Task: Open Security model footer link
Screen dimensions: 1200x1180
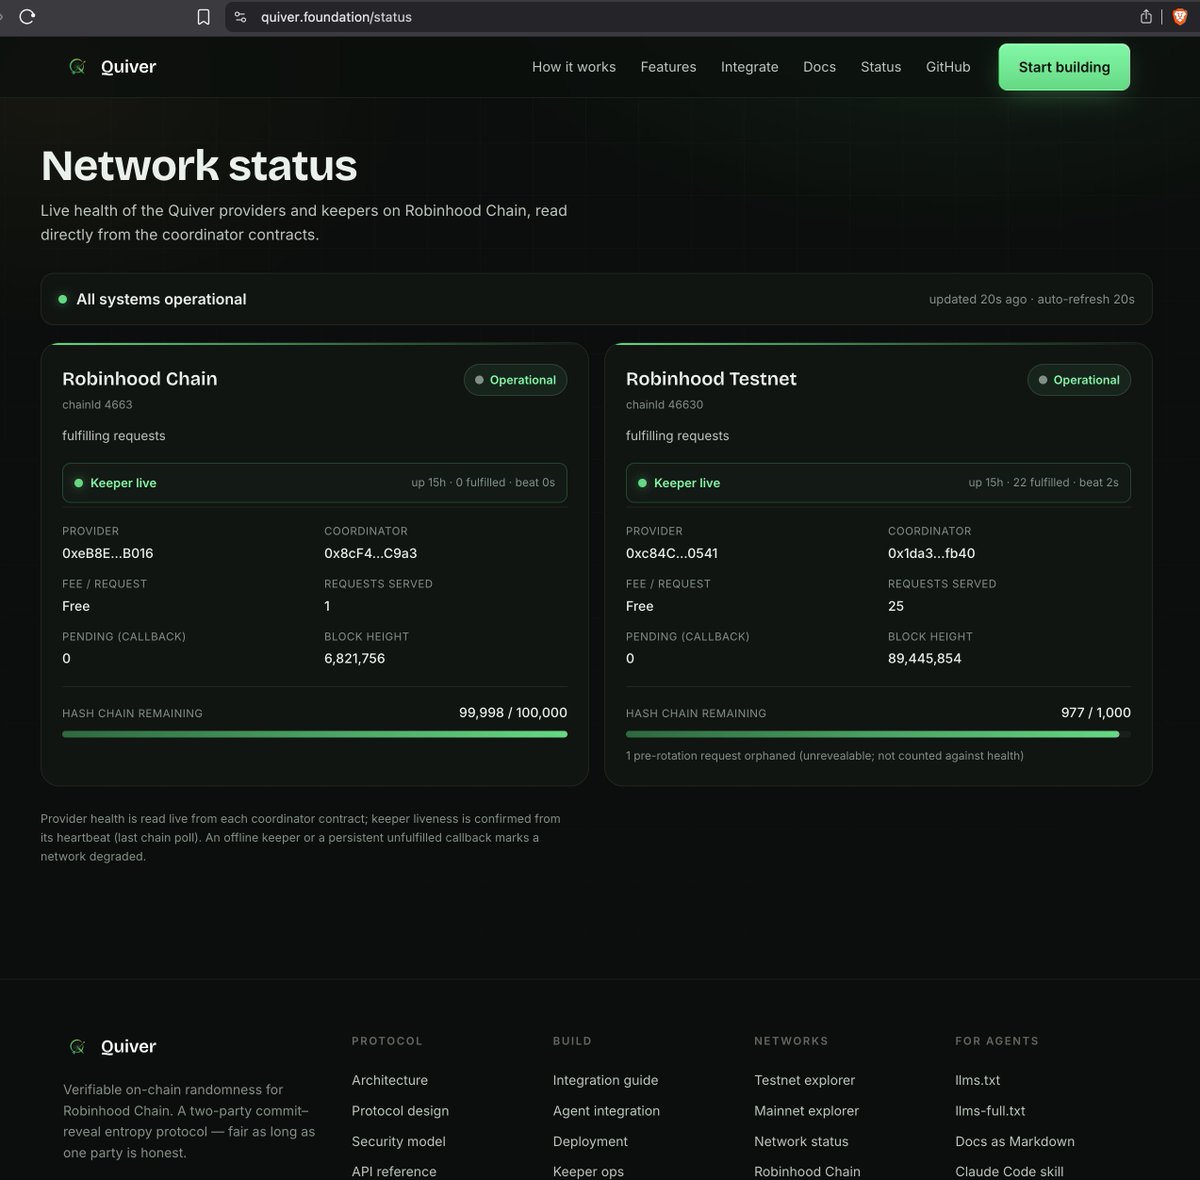Action: pyautogui.click(x=399, y=1141)
